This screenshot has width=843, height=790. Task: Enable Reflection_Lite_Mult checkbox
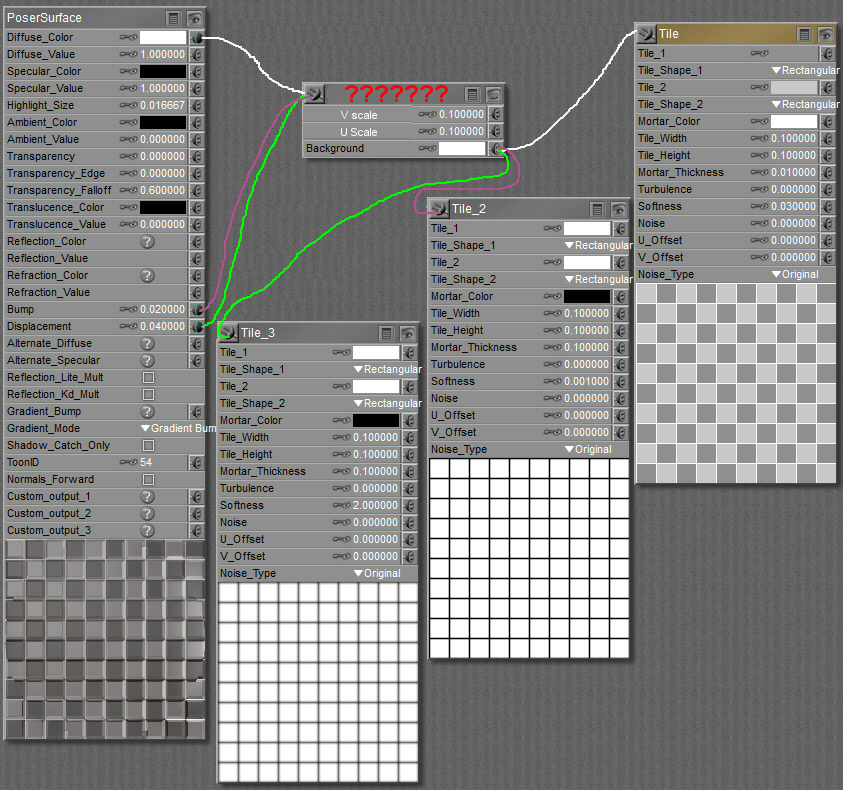149,378
